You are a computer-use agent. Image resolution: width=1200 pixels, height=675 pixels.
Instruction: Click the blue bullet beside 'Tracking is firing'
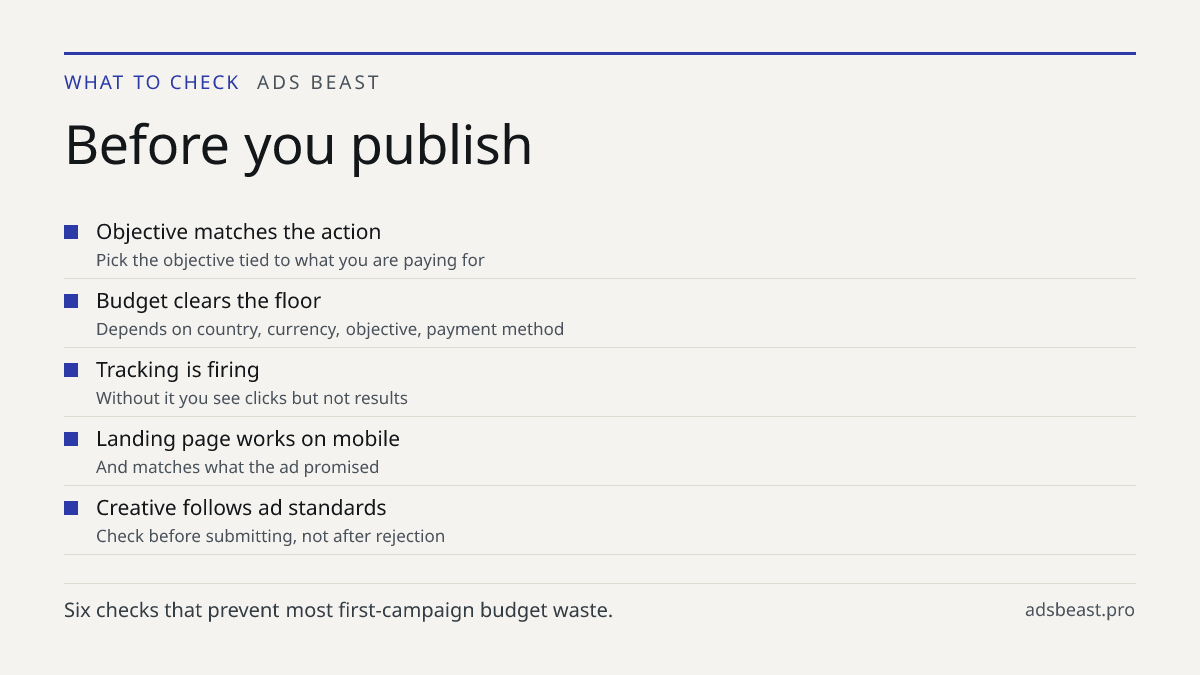point(71,370)
